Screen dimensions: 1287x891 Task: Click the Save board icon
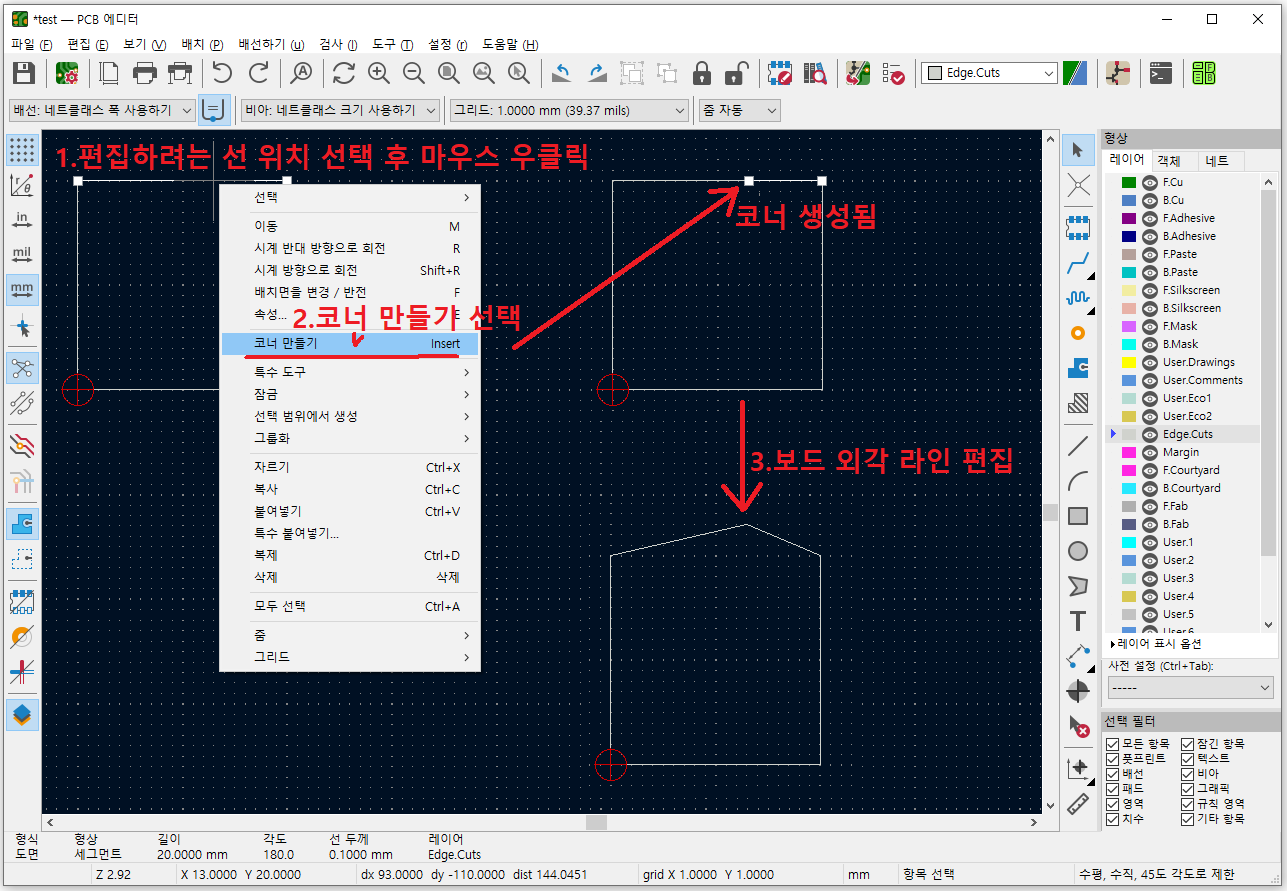tap(23, 73)
